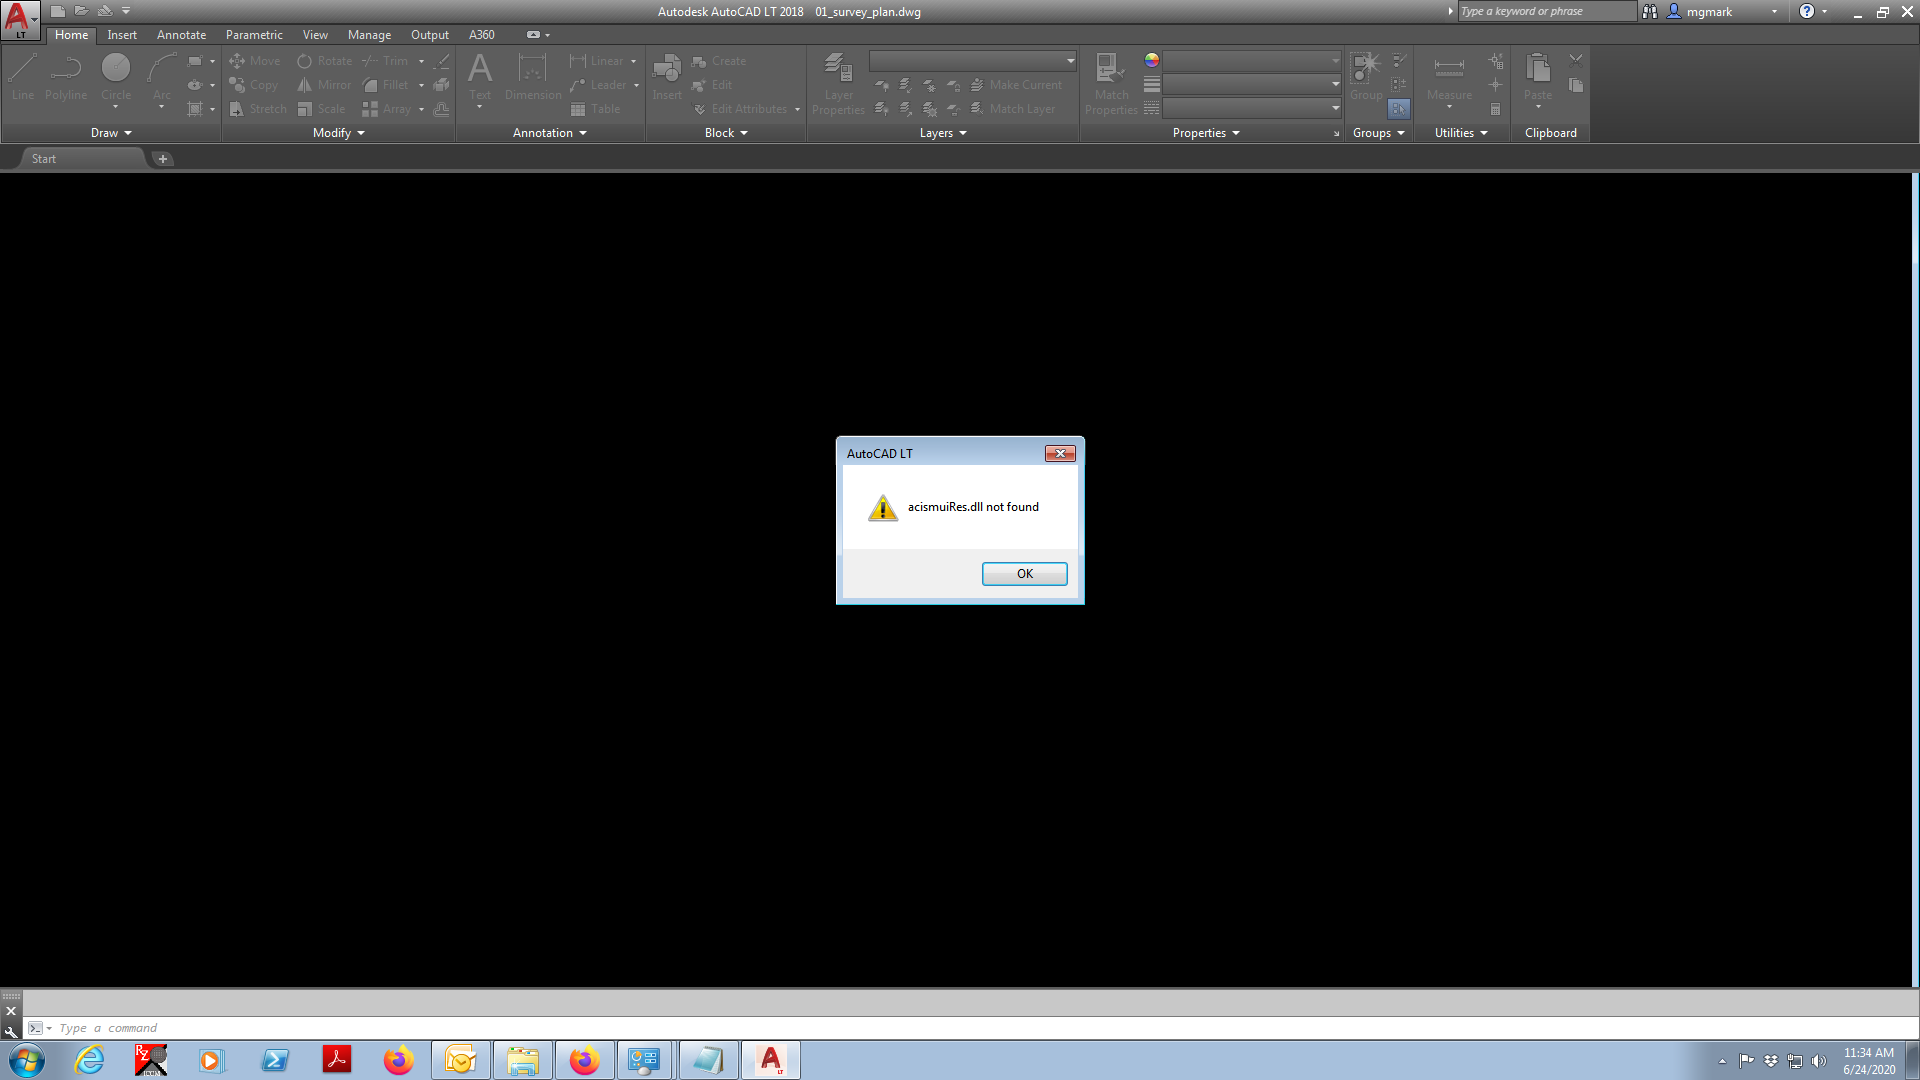Toggle group selection on/off button
This screenshot has height=1080, width=1920.
click(x=1399, y=108)
